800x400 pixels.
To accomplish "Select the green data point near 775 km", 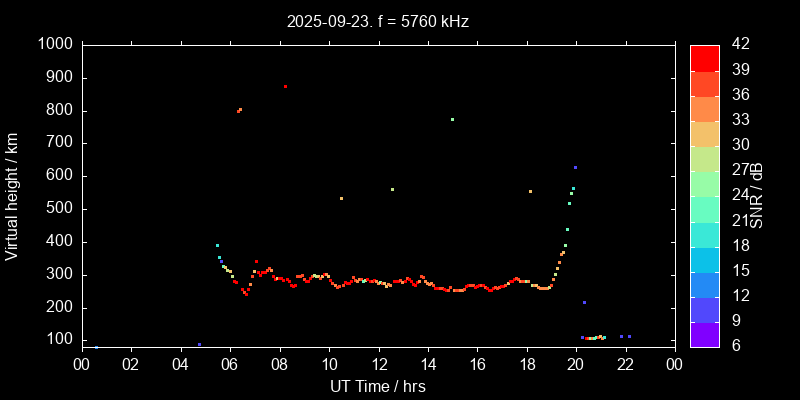I will [452, 119].
